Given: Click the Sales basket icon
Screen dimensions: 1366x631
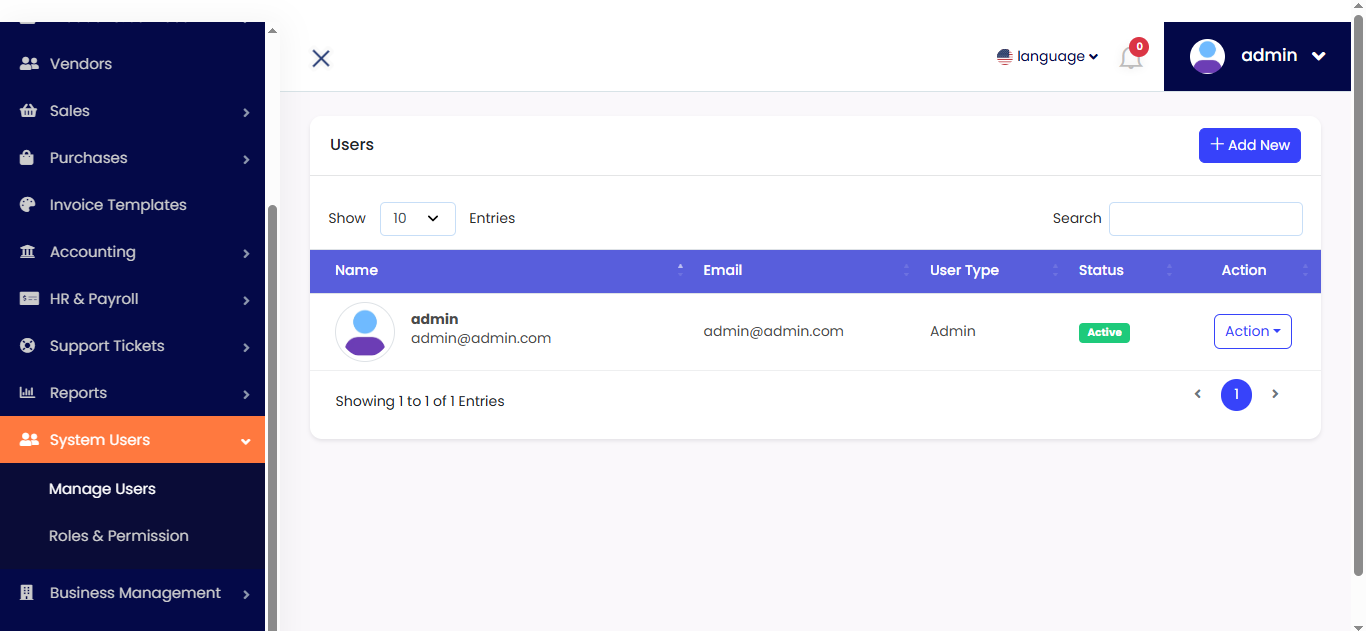Looking at the screenshot, I should click(29, 110).
